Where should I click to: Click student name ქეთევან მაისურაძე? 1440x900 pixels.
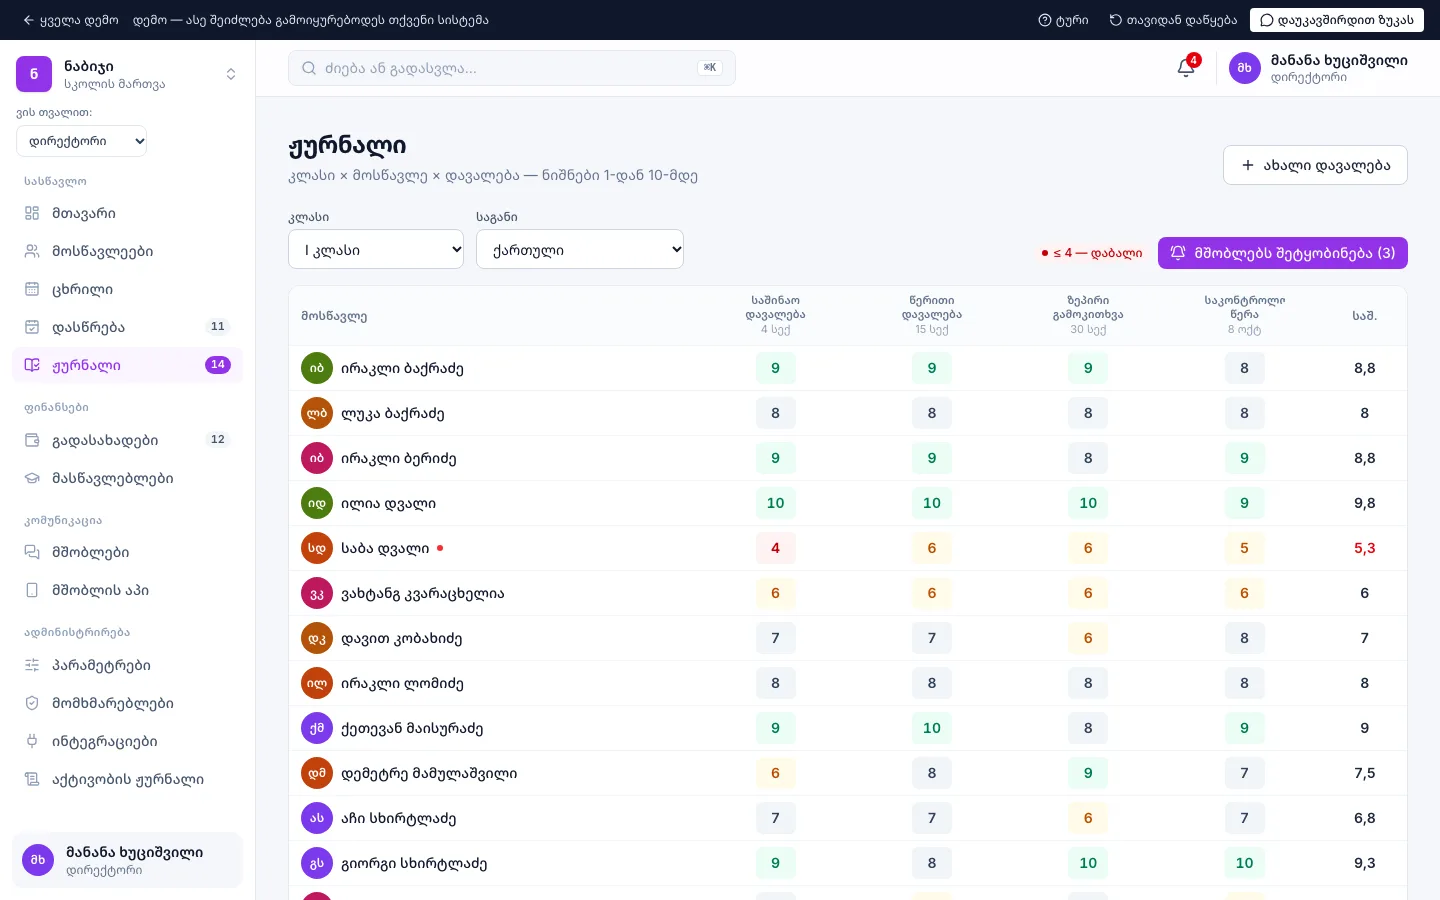click(412, 728)
